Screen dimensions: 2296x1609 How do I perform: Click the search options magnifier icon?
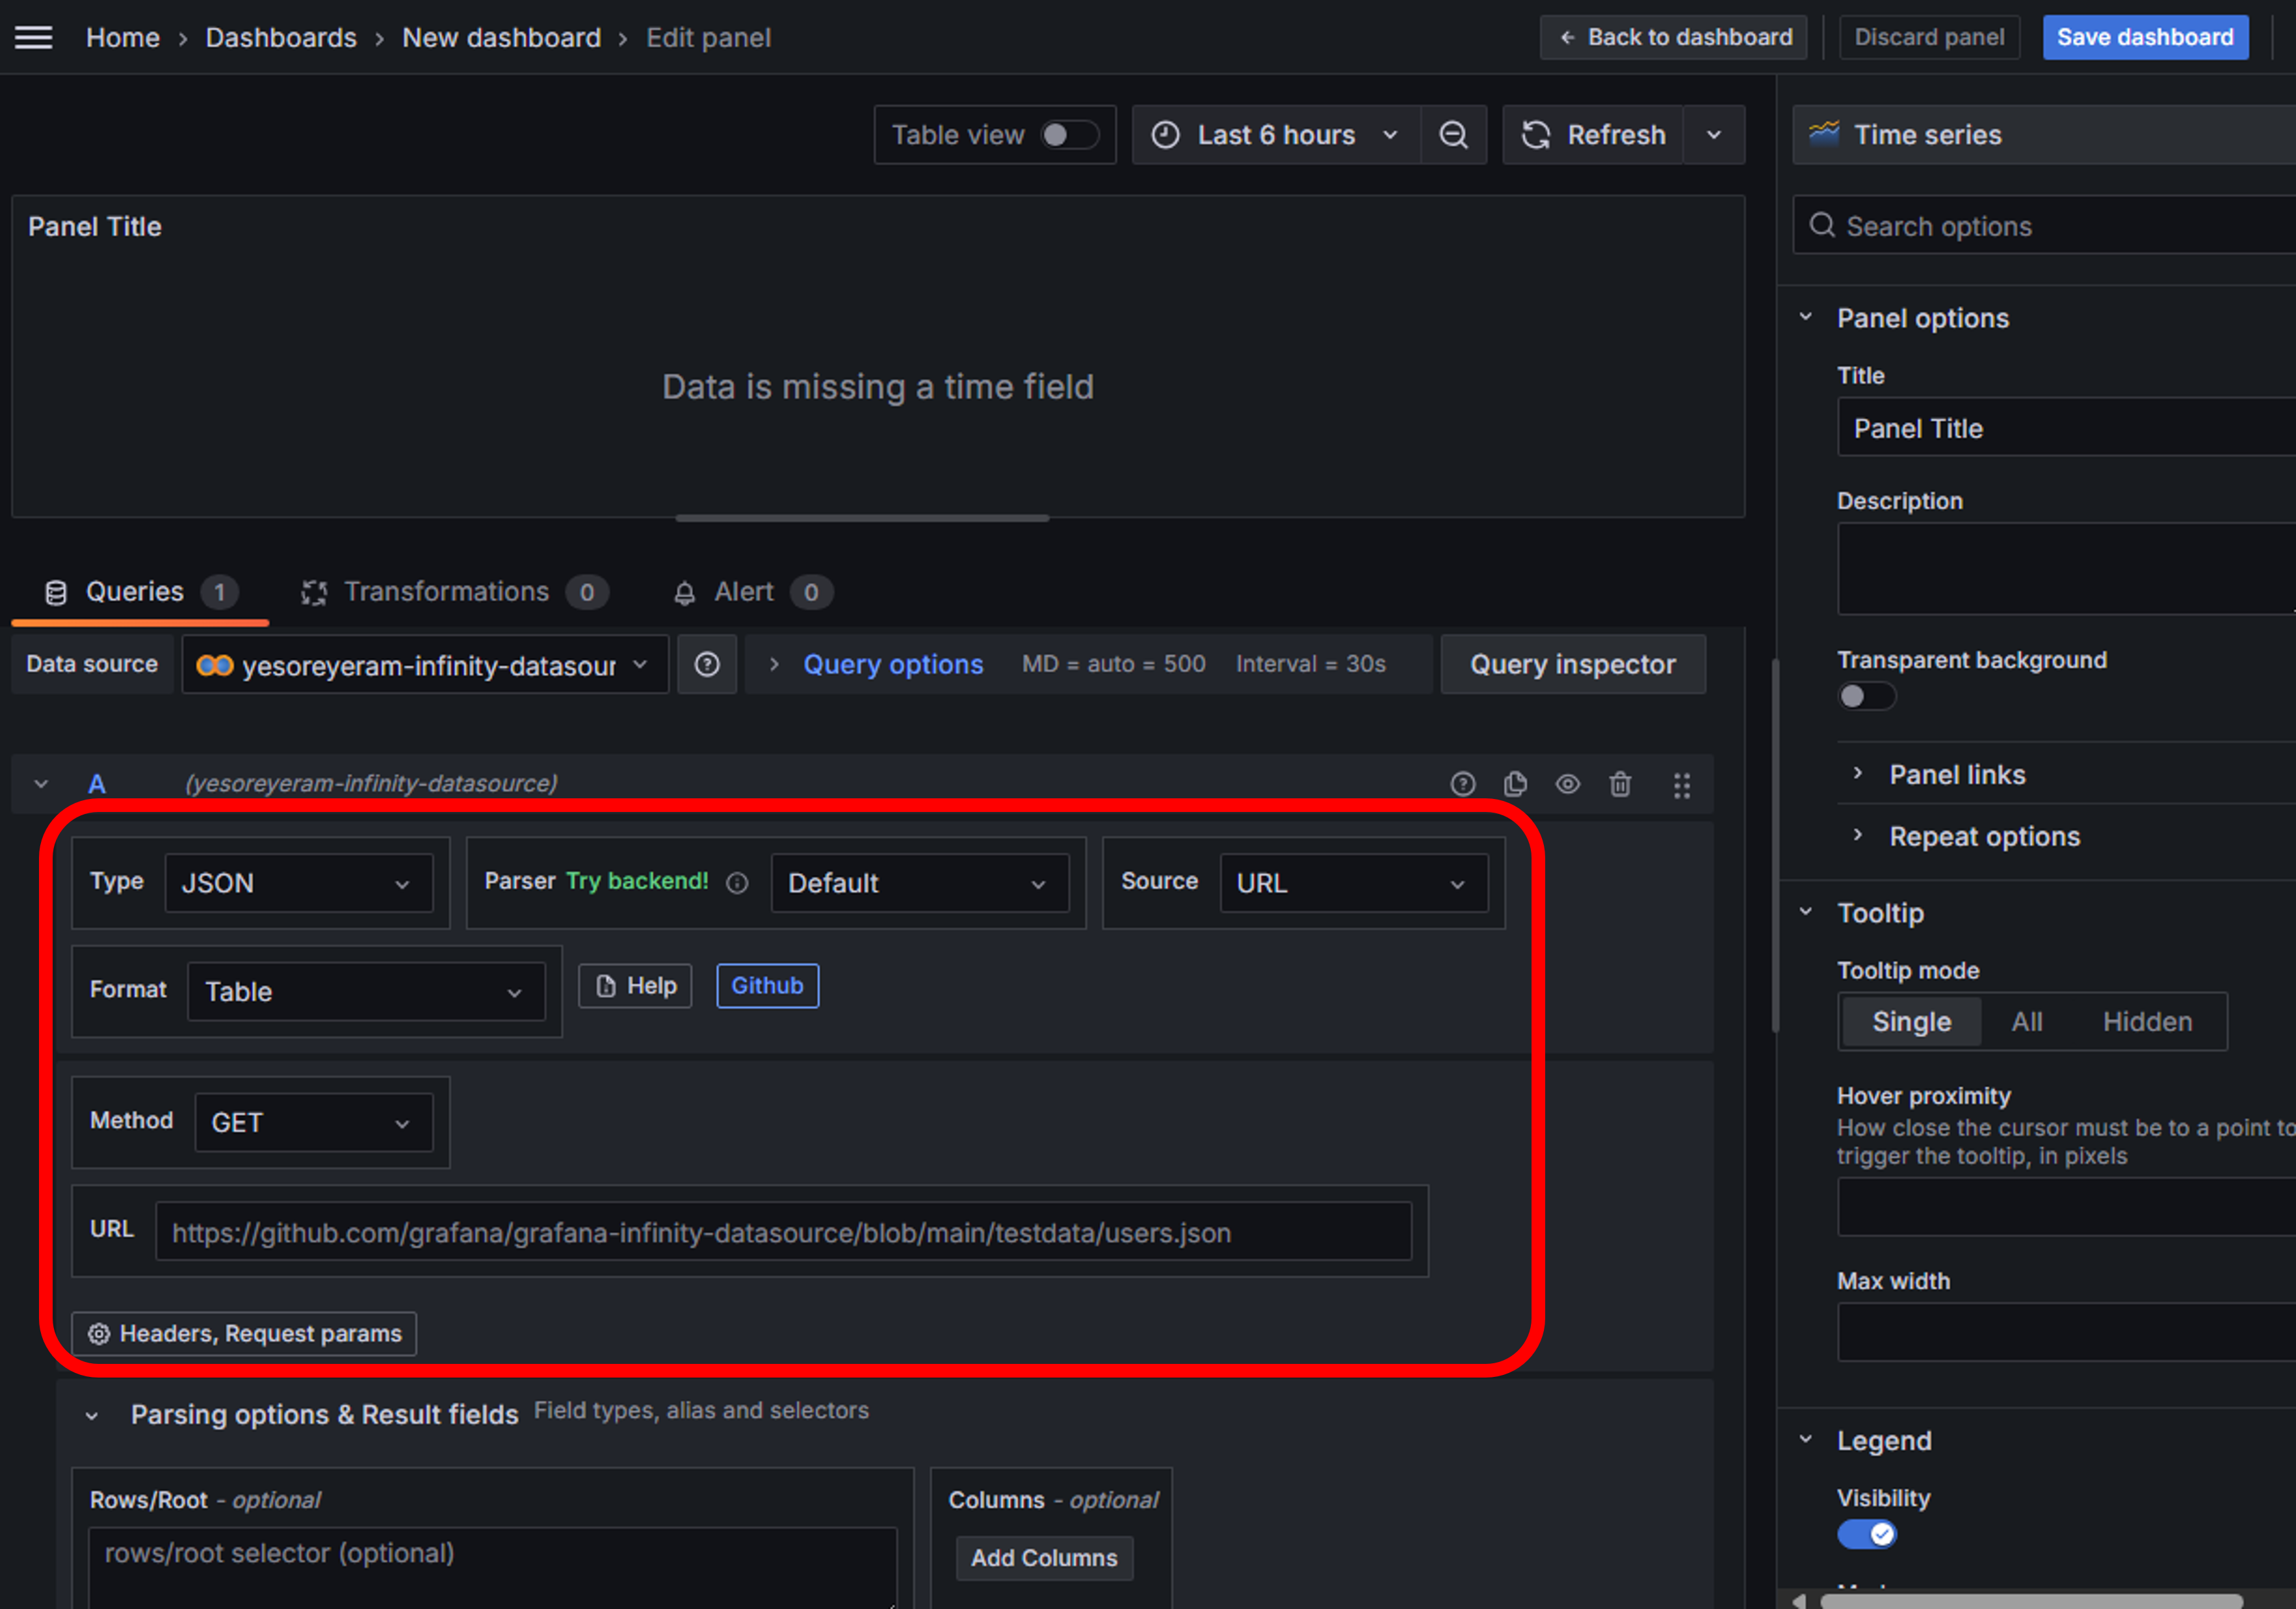click(x=1822, y=225)
